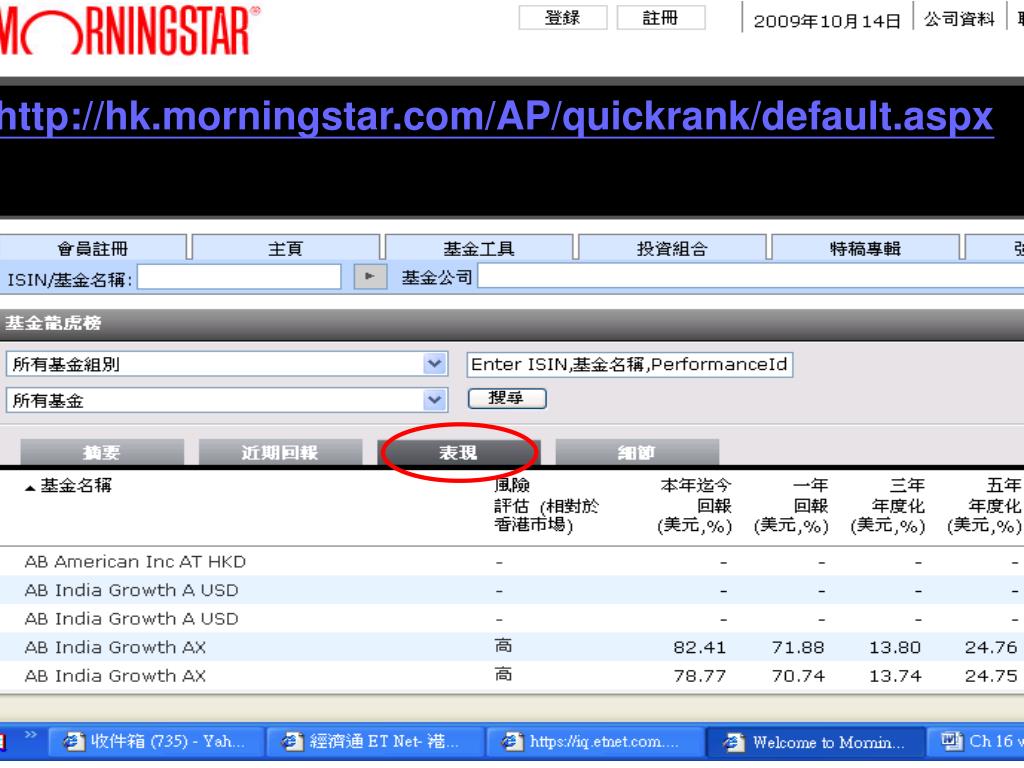Sort by 三年年度化 column header
The width and height of the screenshot is (1024, 768).
(888, 505)
